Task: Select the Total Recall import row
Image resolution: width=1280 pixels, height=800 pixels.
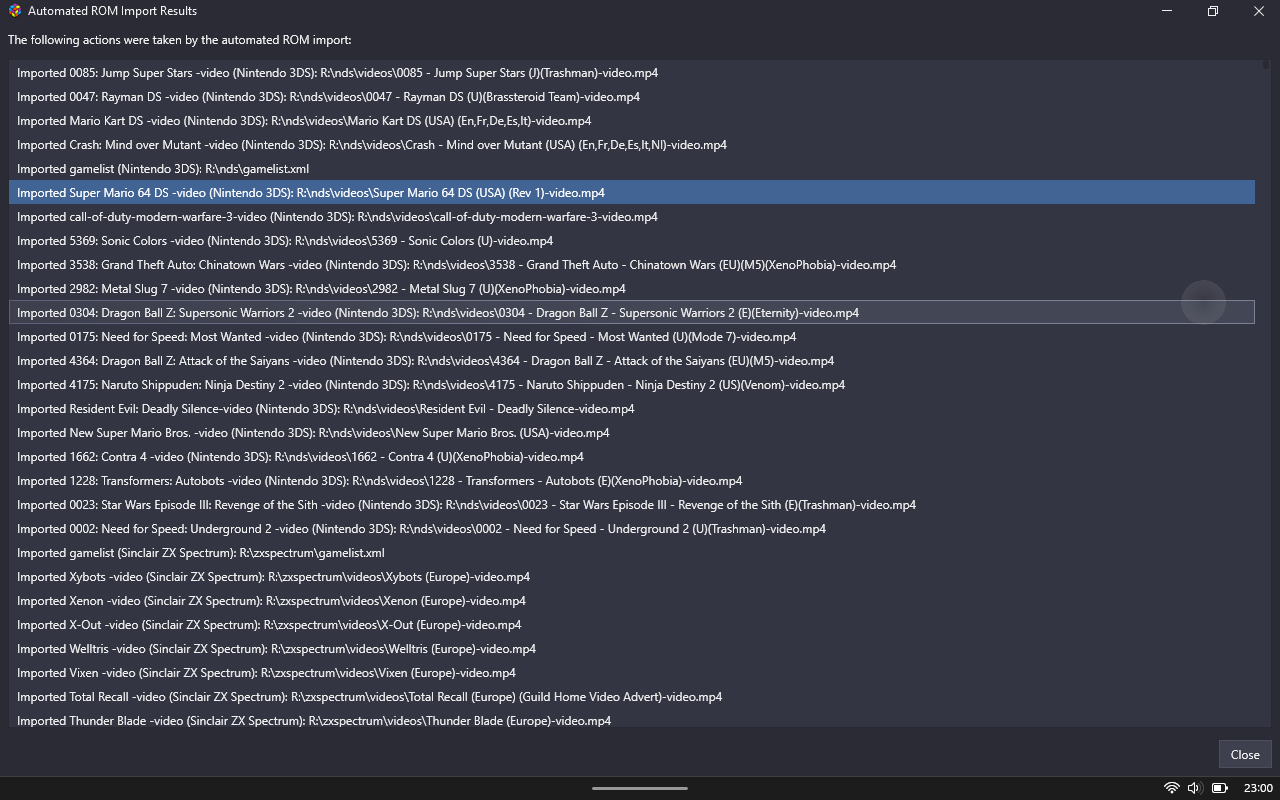Action: pos(632,697)
